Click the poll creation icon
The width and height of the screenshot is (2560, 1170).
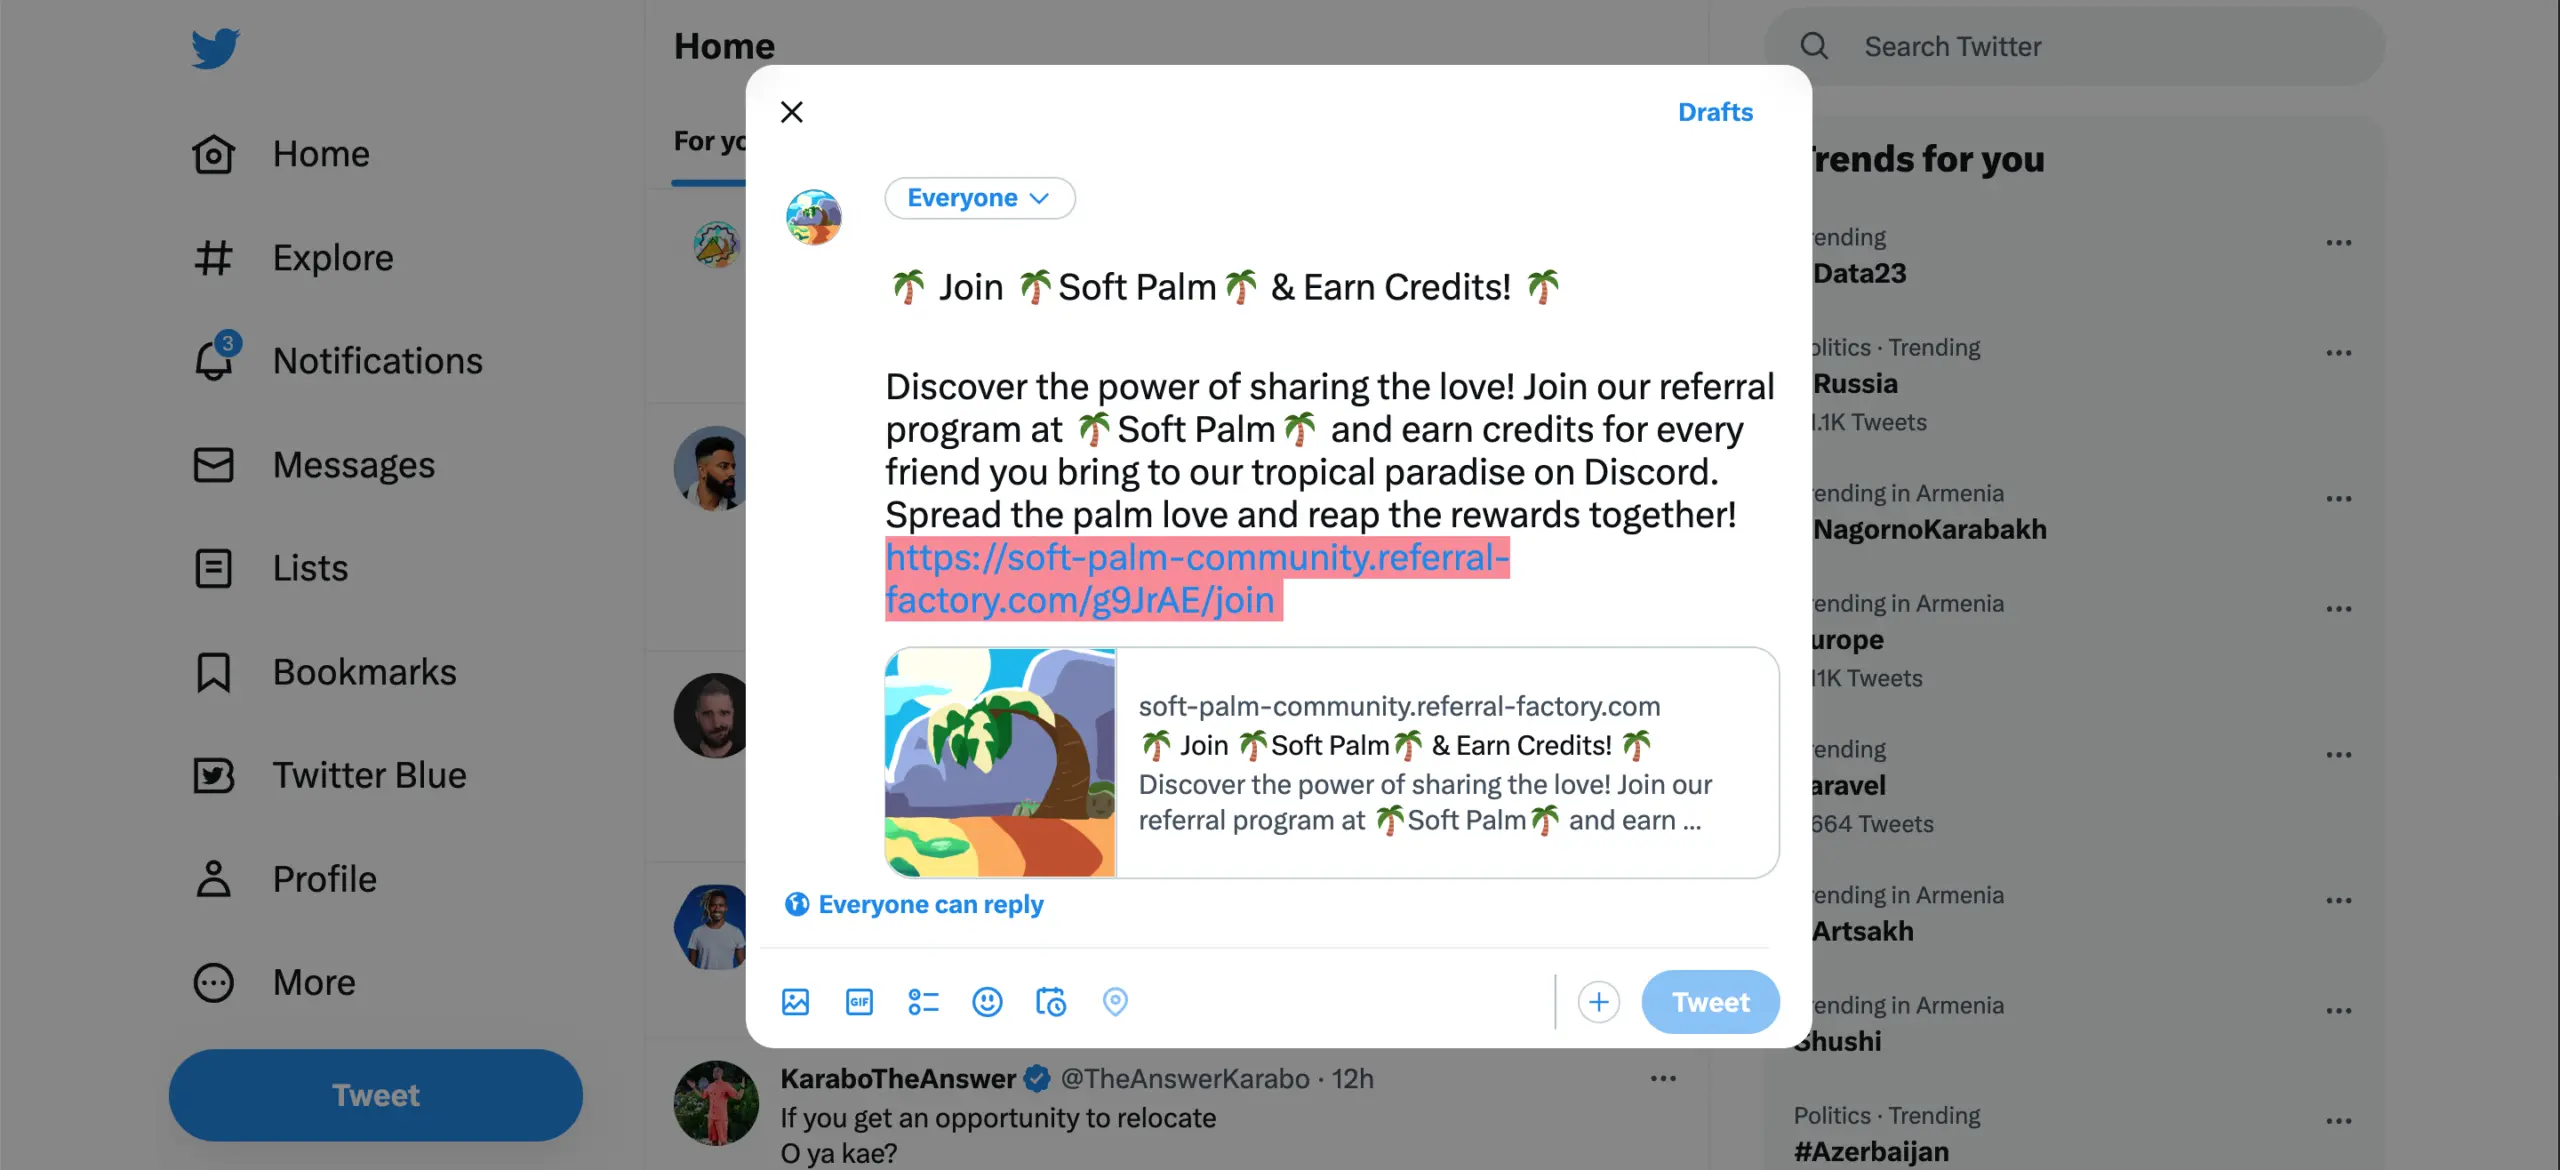coord(922,1002)
